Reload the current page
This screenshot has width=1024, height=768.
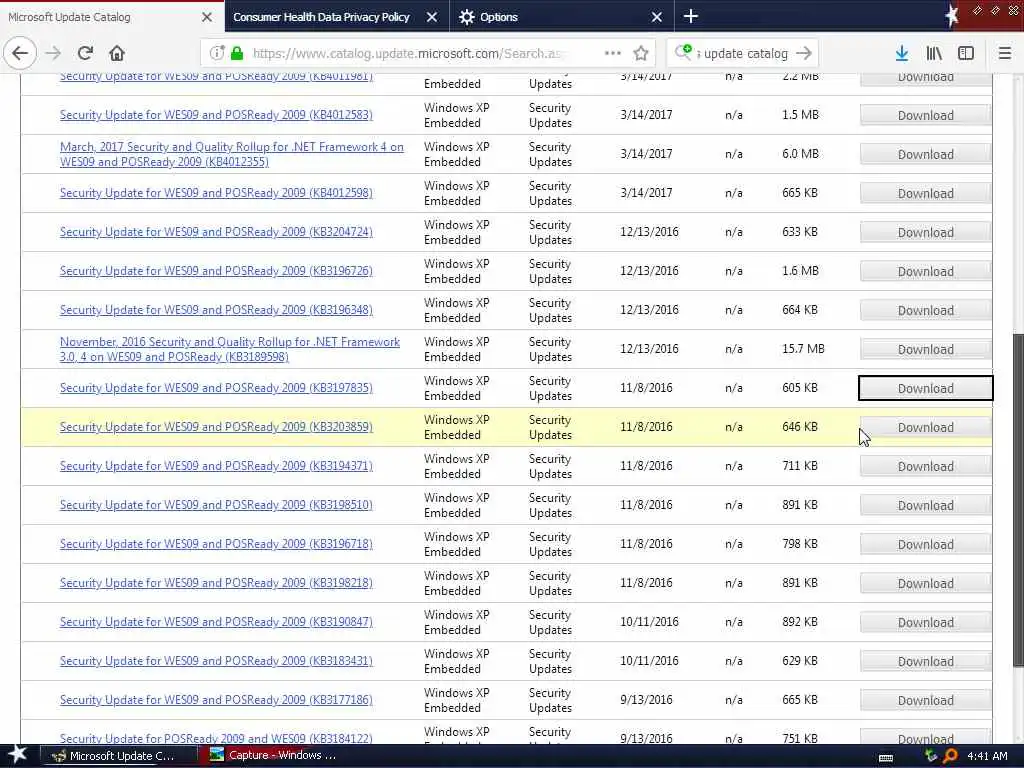coord(85,54)
